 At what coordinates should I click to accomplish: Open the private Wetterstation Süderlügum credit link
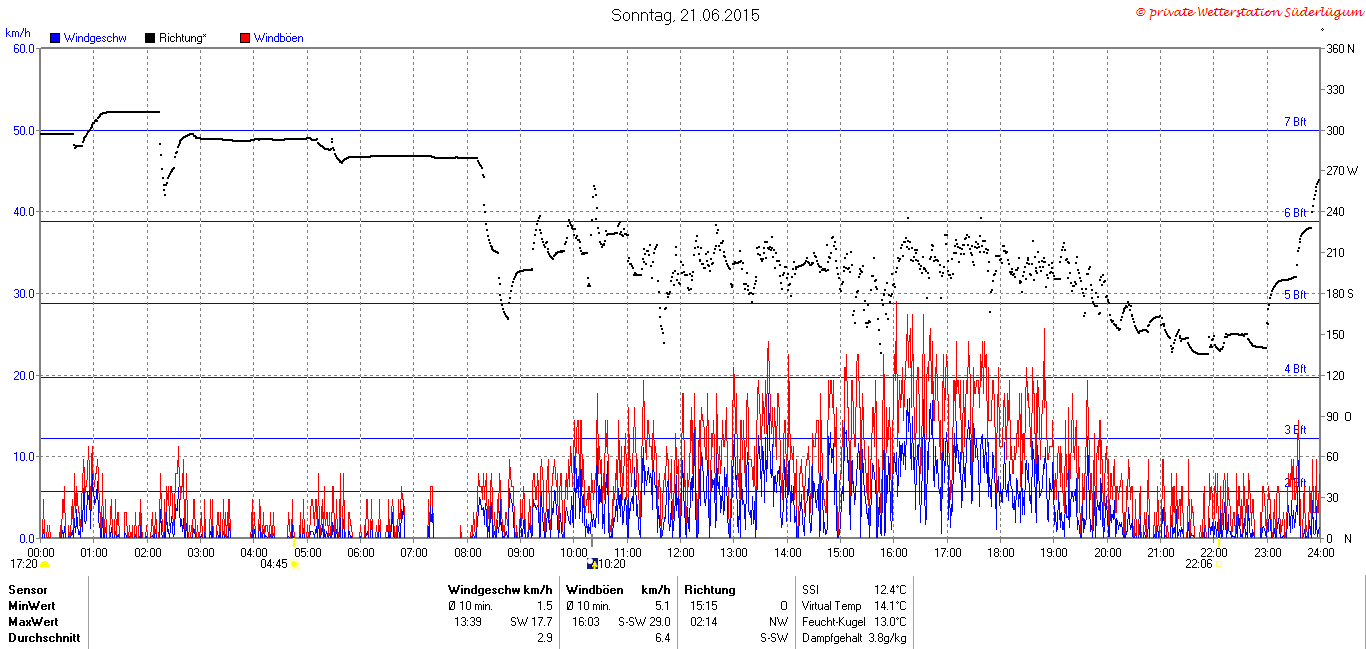1248,12
